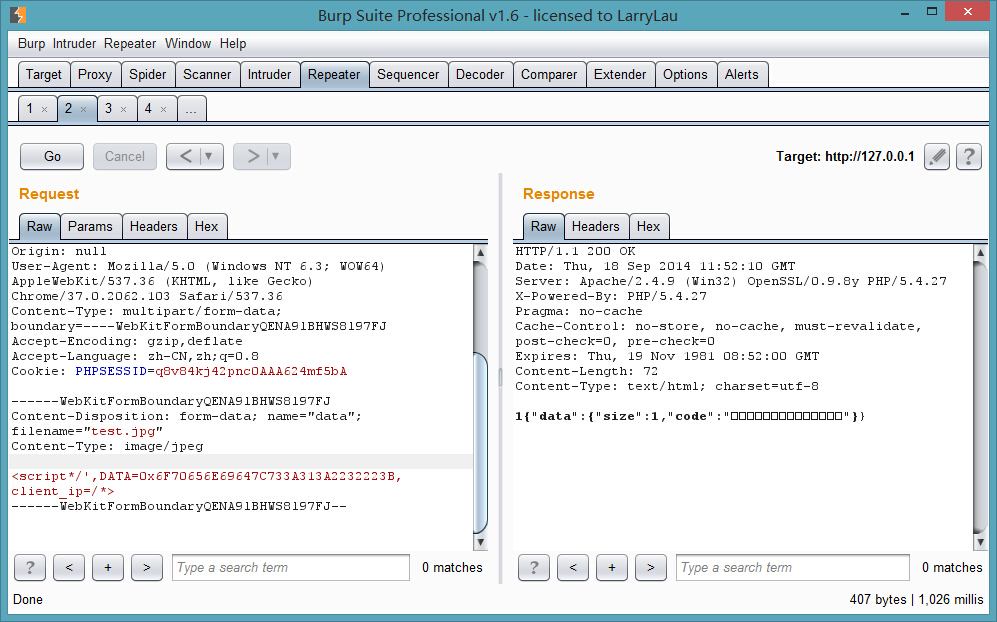
Task: Select the Repeater tool tab
Action: click(x=334, y=74)
